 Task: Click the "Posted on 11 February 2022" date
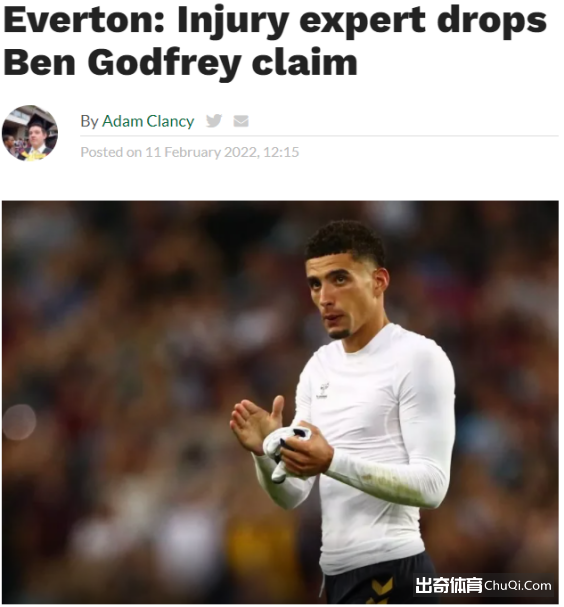170,152
